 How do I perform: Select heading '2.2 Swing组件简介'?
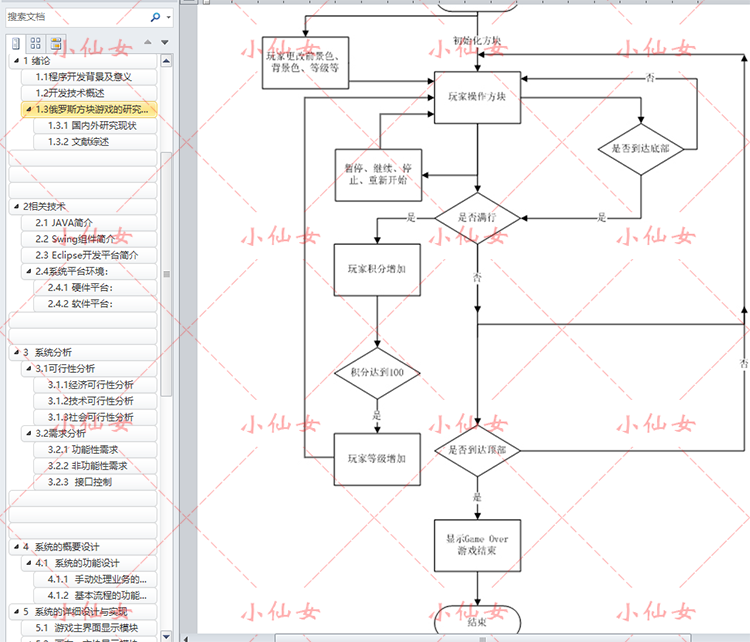(x=89, y=239)
